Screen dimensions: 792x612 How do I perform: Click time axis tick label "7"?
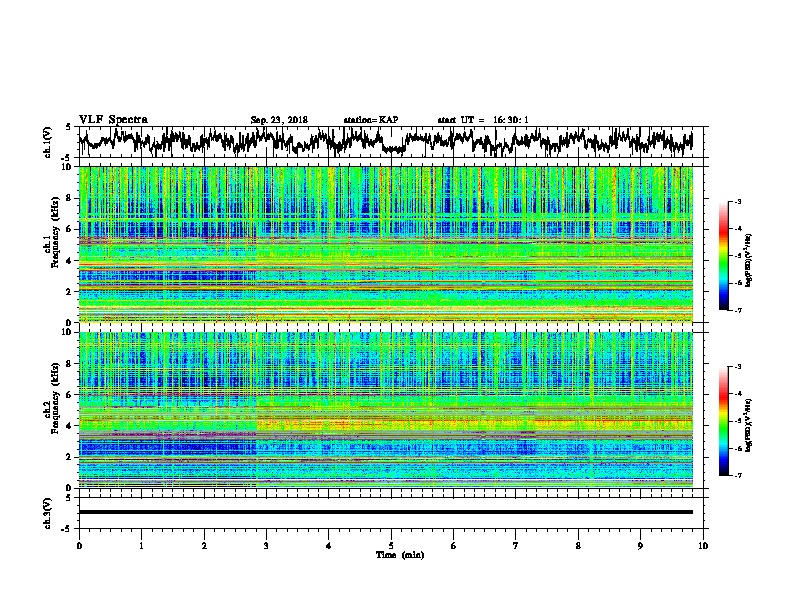516,546
